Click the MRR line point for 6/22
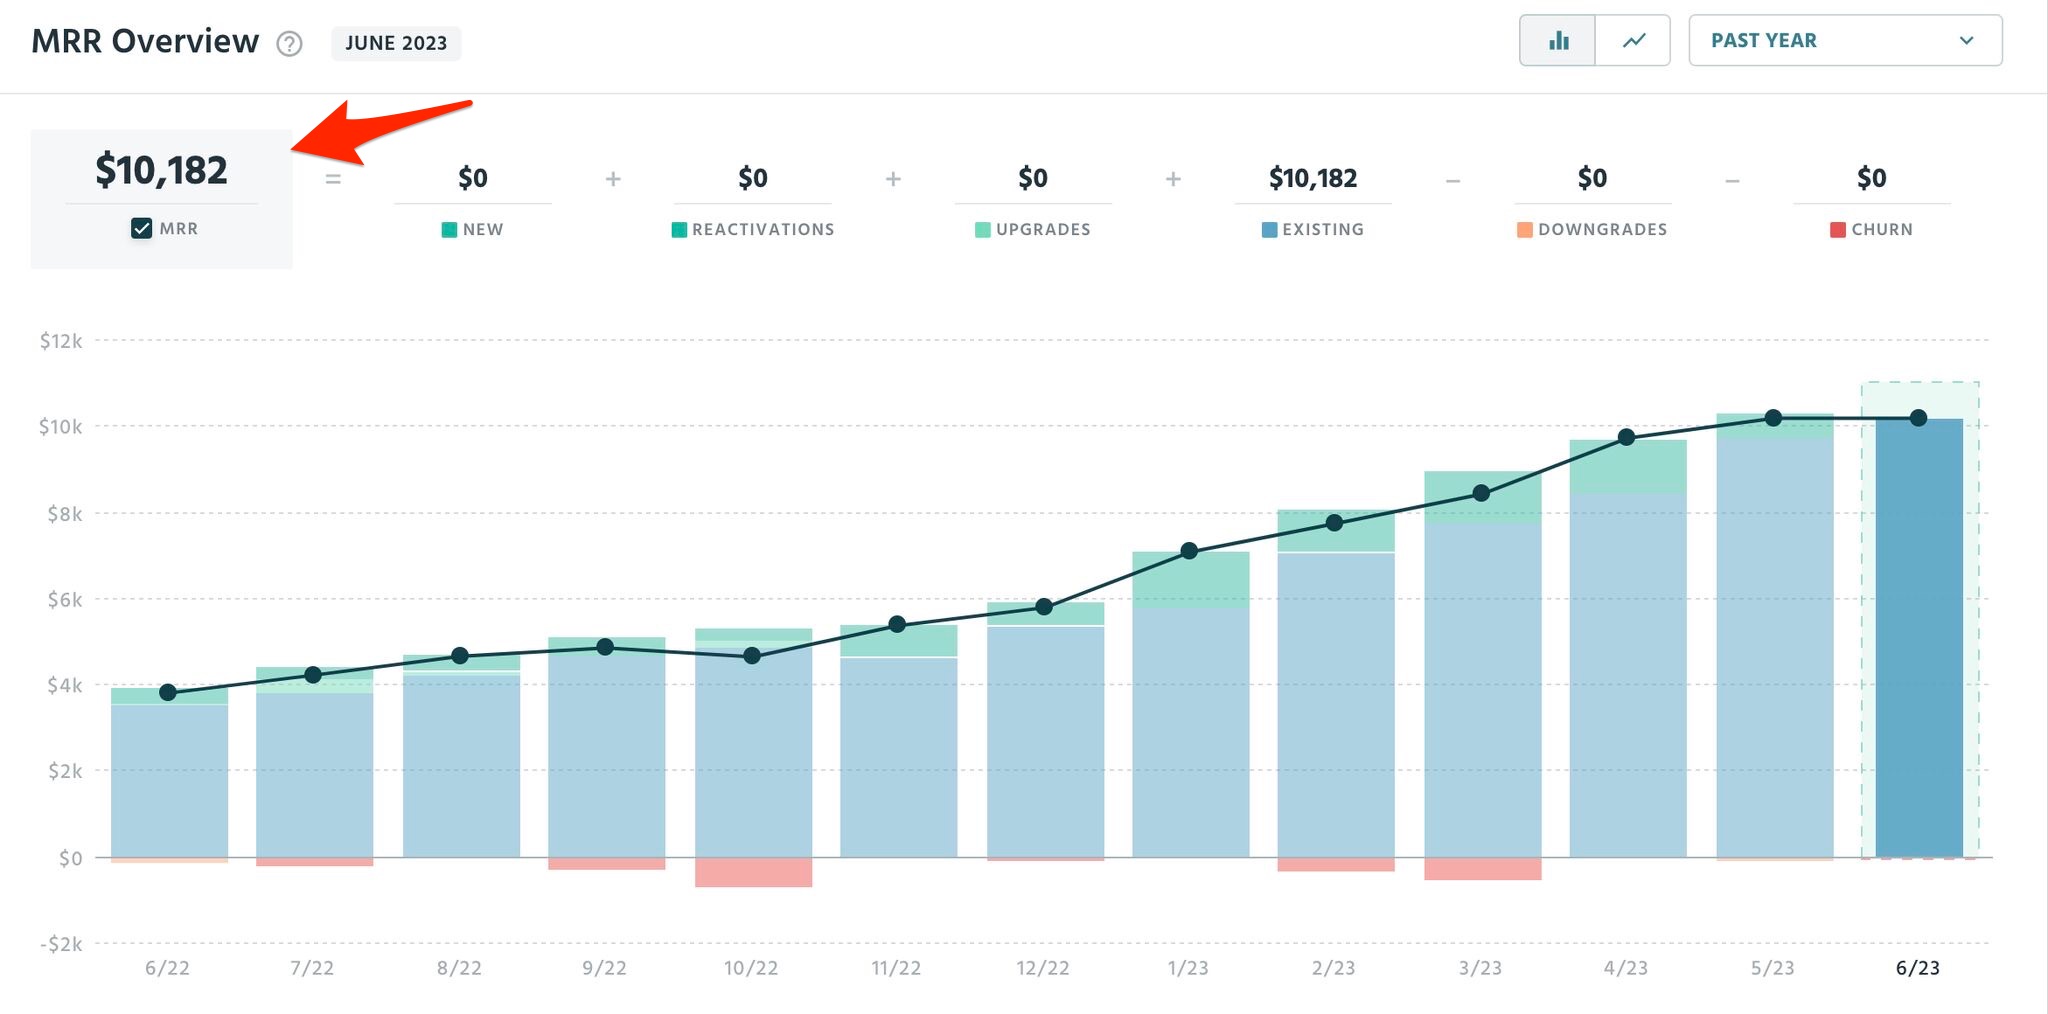The image size is (2048, 1014). pos(168,692)
